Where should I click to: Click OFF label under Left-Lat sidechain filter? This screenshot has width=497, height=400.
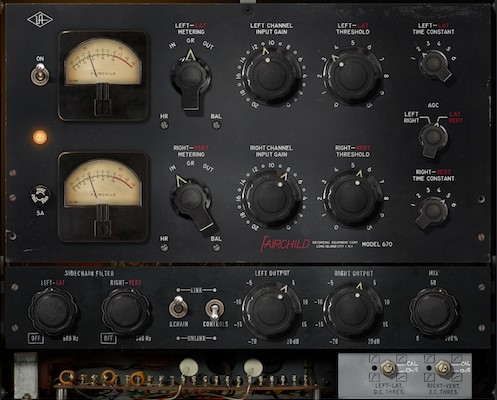point(36,338)
